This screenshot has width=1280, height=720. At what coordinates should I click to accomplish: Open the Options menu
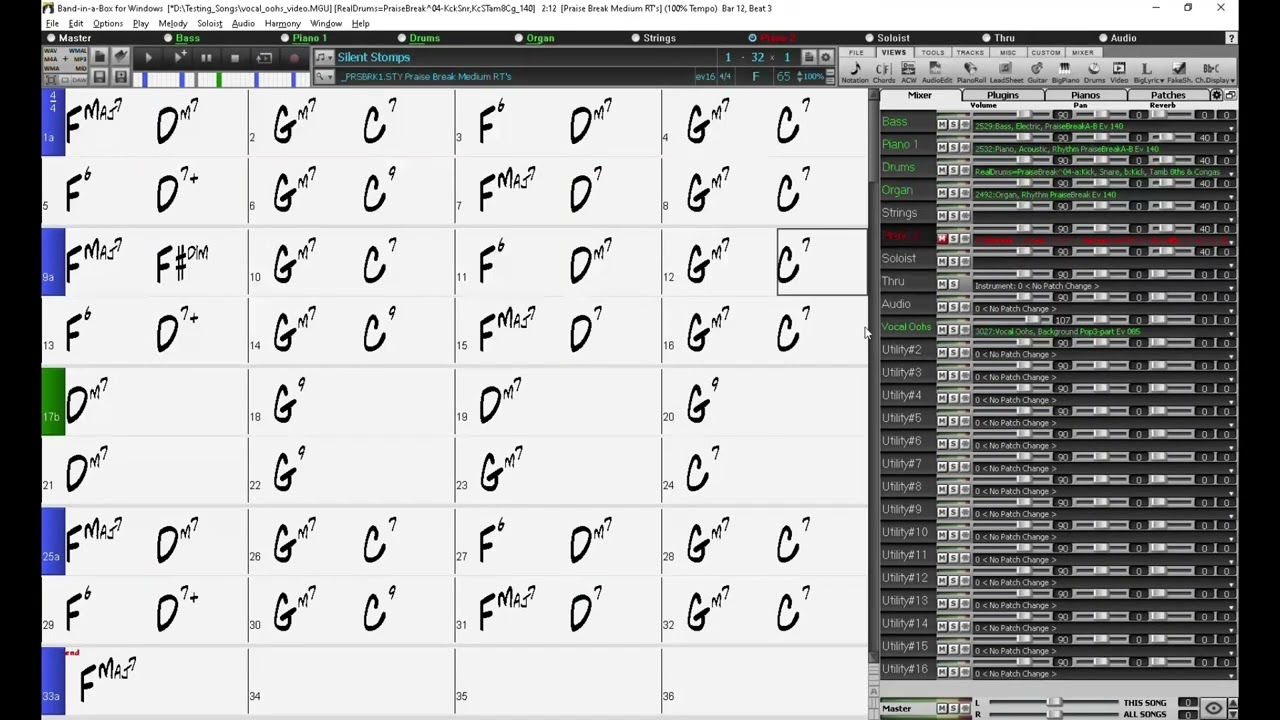pyautogui.click(x=107, y=23)
